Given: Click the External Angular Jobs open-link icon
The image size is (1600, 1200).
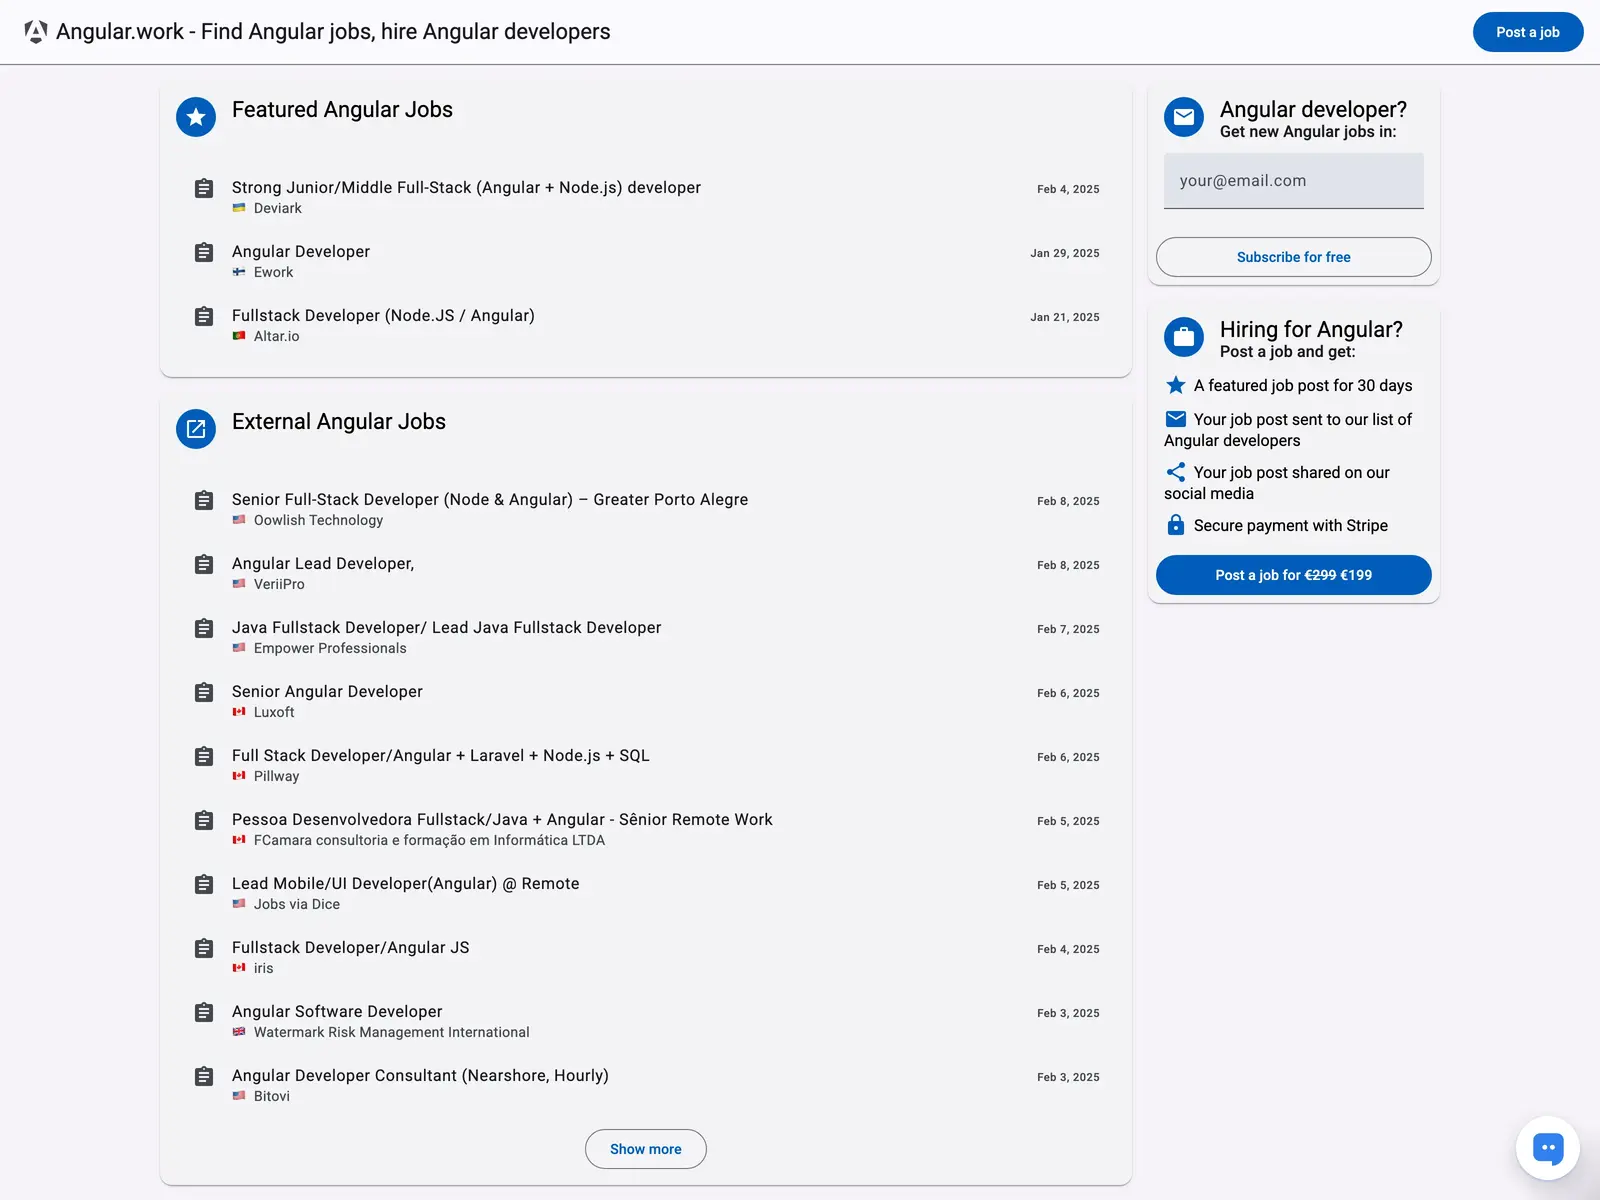Looking at the screenshot, I should pyautogui.click(x=196, y=429).
